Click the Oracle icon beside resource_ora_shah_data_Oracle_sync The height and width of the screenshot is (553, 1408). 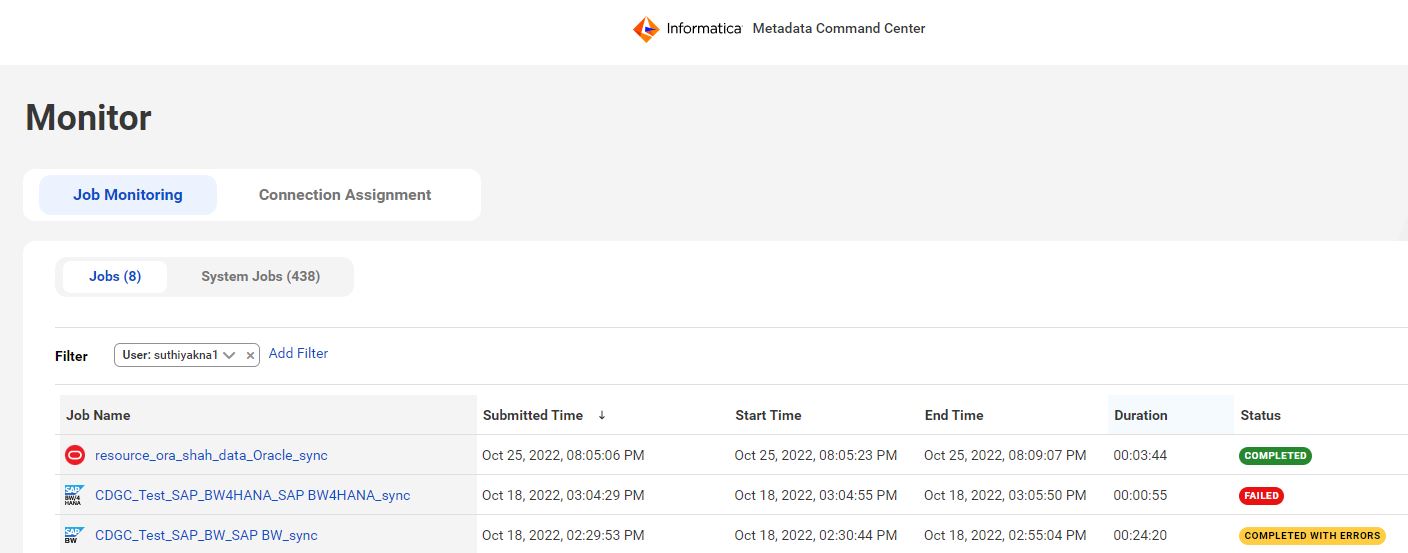(74, 455)
